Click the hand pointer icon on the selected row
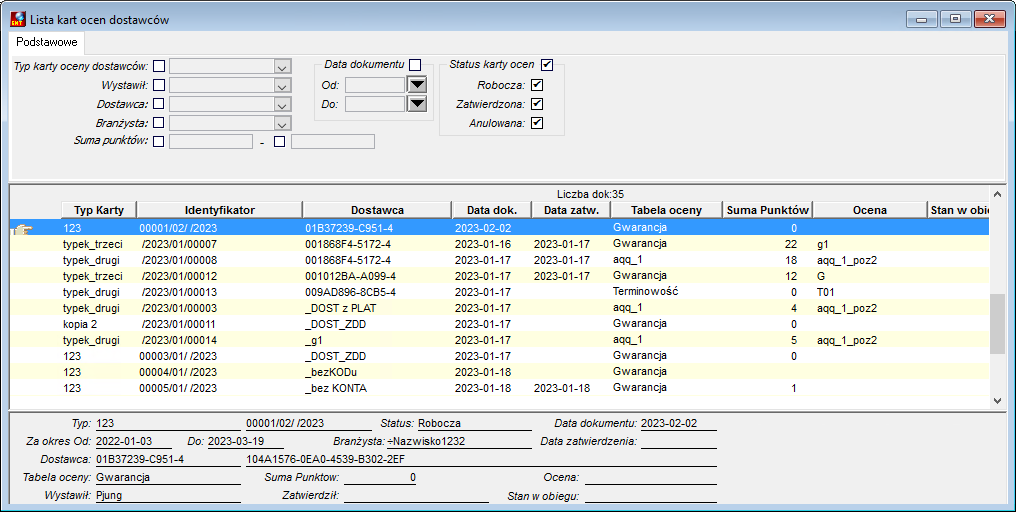 tap(23, 228)
